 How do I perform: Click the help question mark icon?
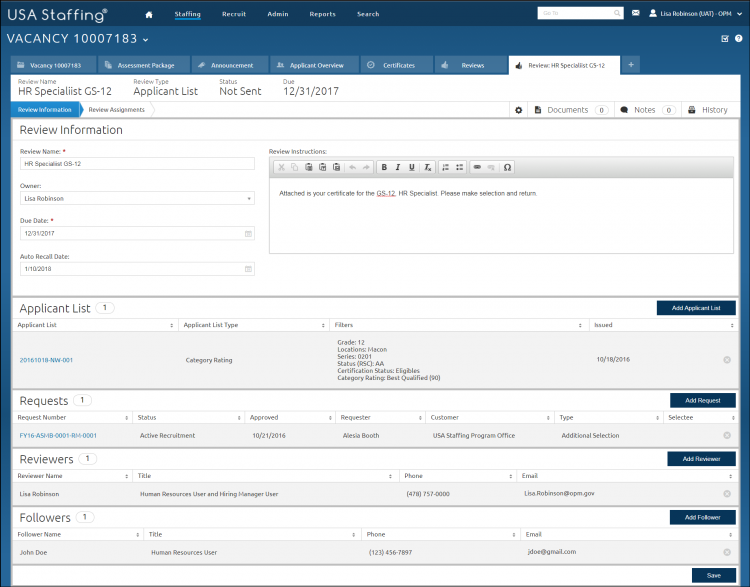pos(739,39)
